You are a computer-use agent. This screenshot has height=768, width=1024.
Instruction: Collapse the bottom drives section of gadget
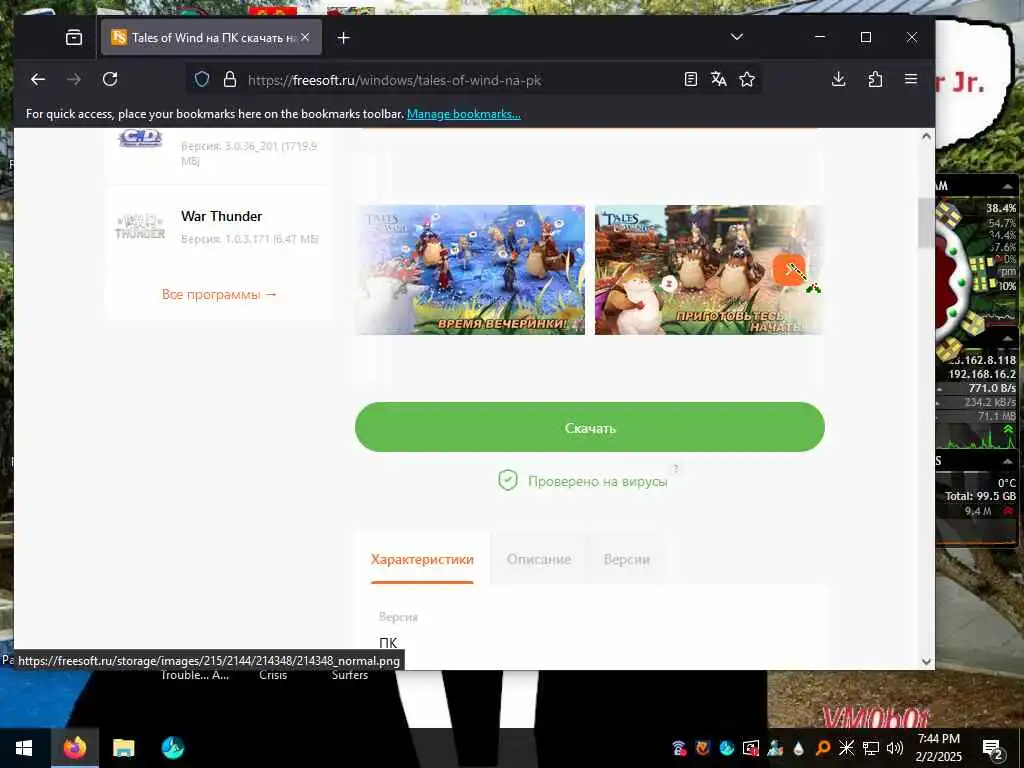(x=1007, y=461)
